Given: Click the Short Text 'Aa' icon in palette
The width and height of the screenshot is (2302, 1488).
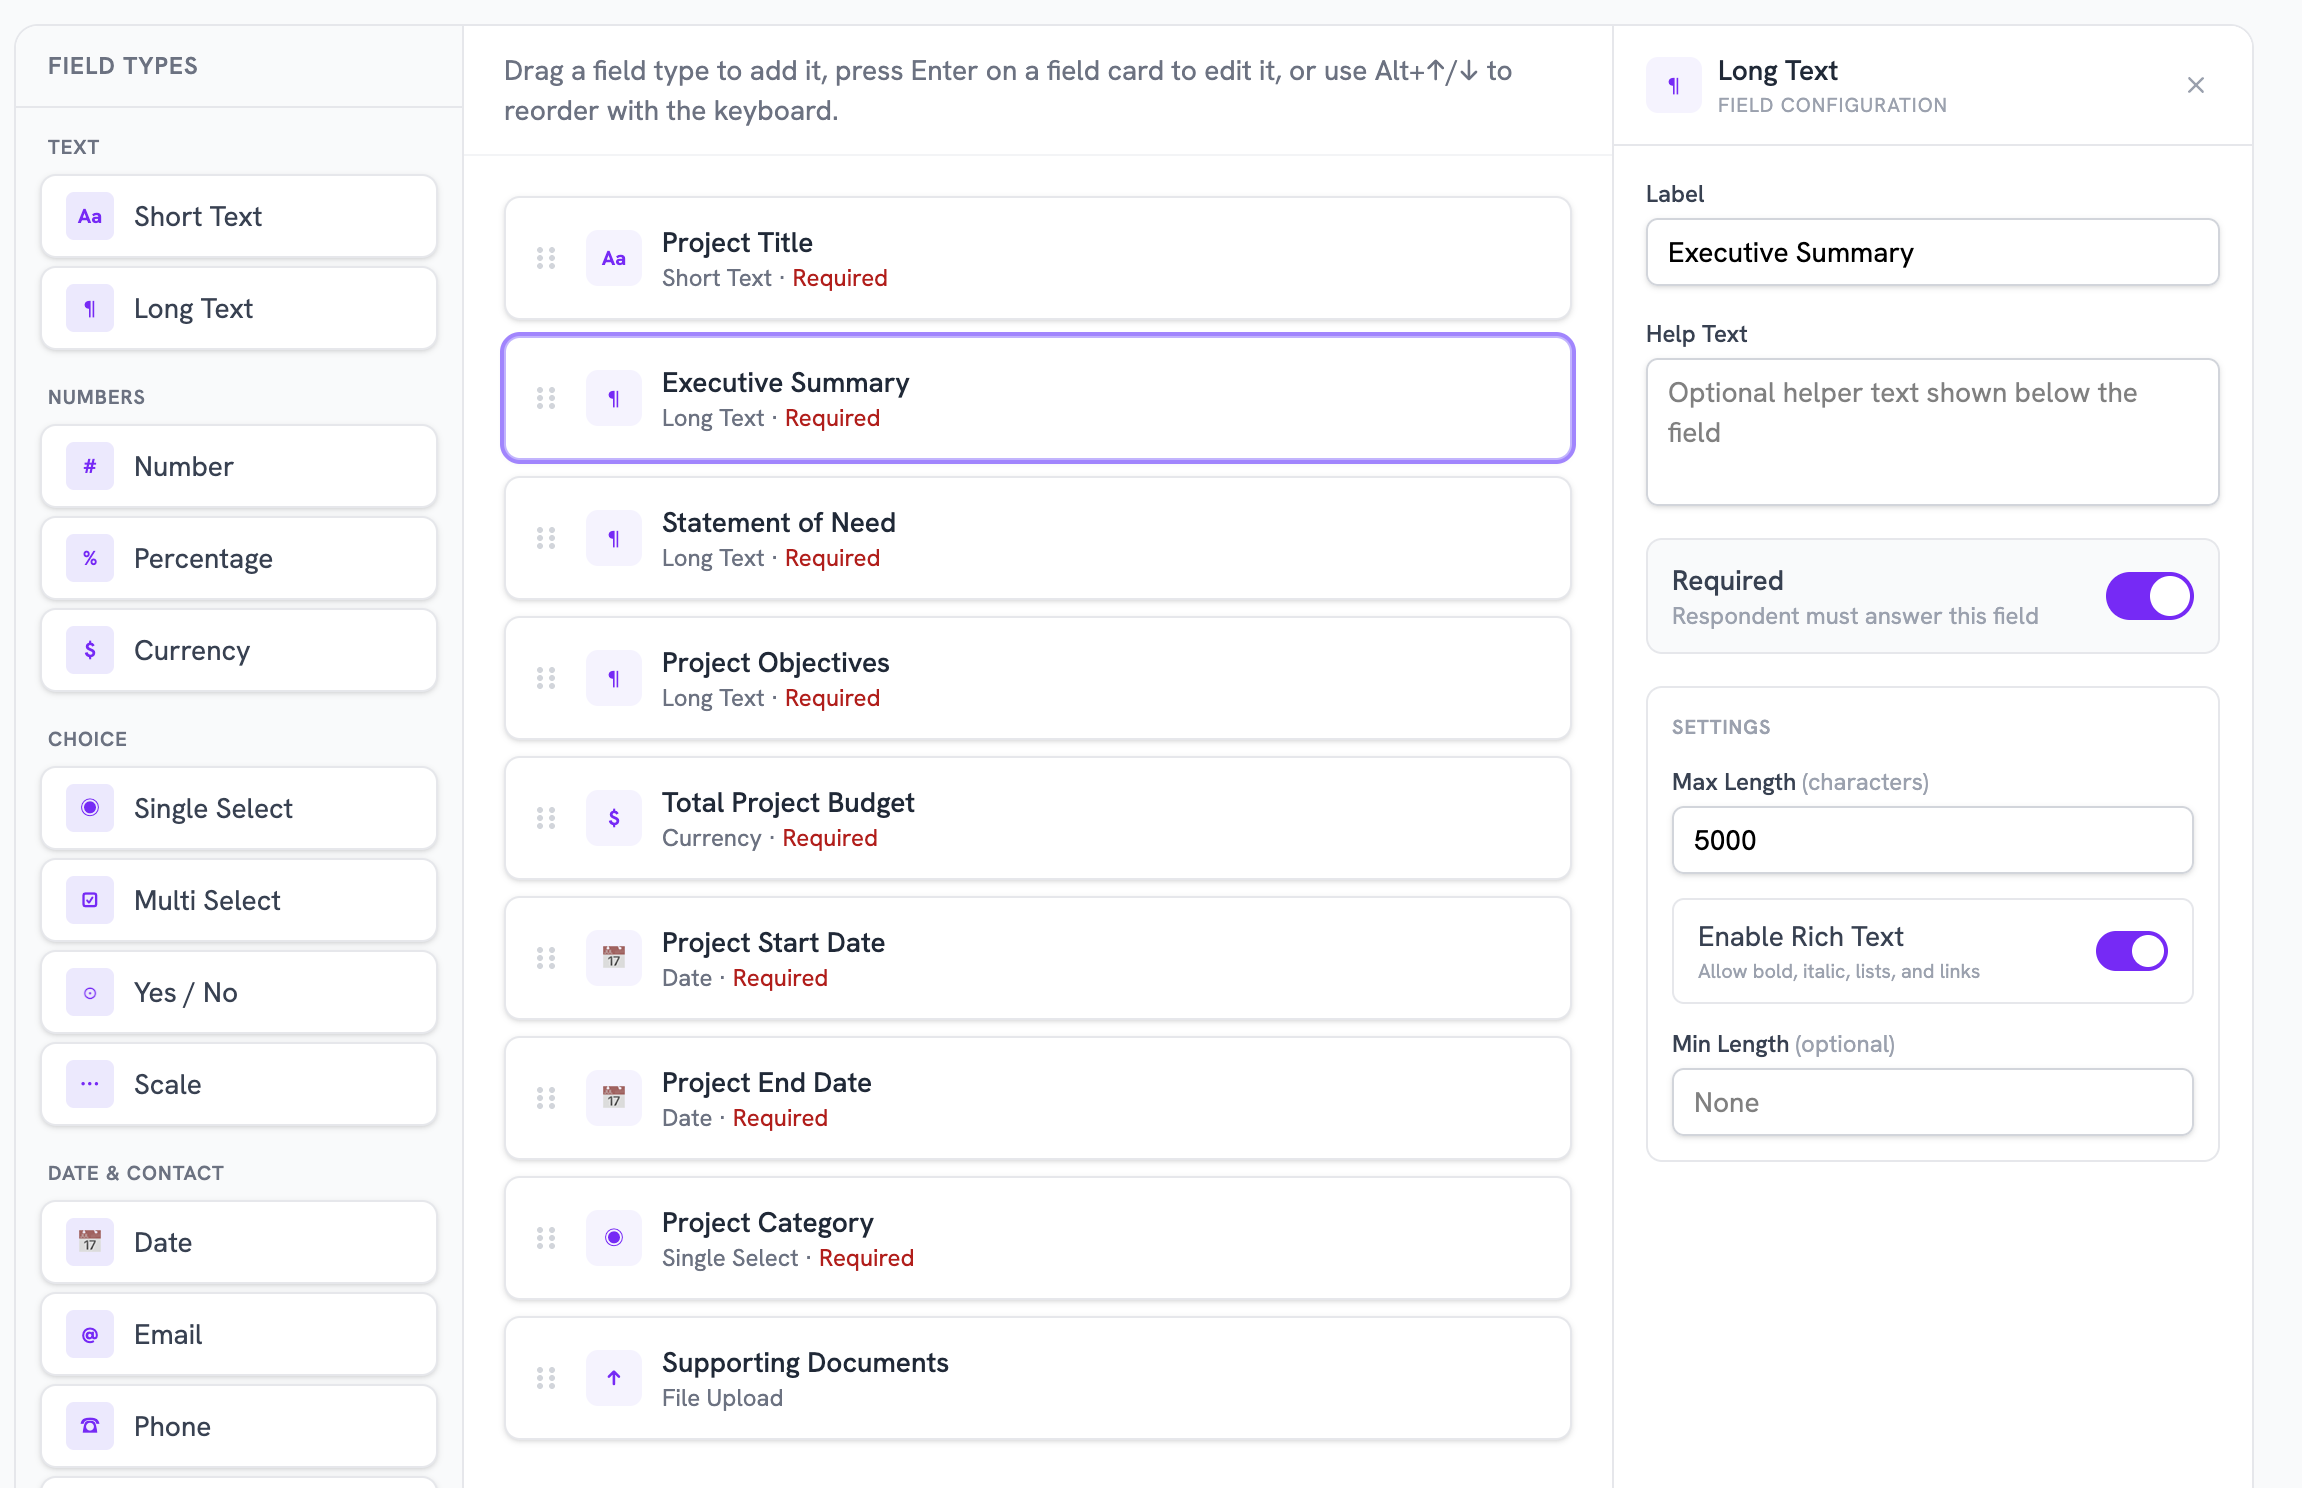Looking at the screenshot, I should click(90, 217).
